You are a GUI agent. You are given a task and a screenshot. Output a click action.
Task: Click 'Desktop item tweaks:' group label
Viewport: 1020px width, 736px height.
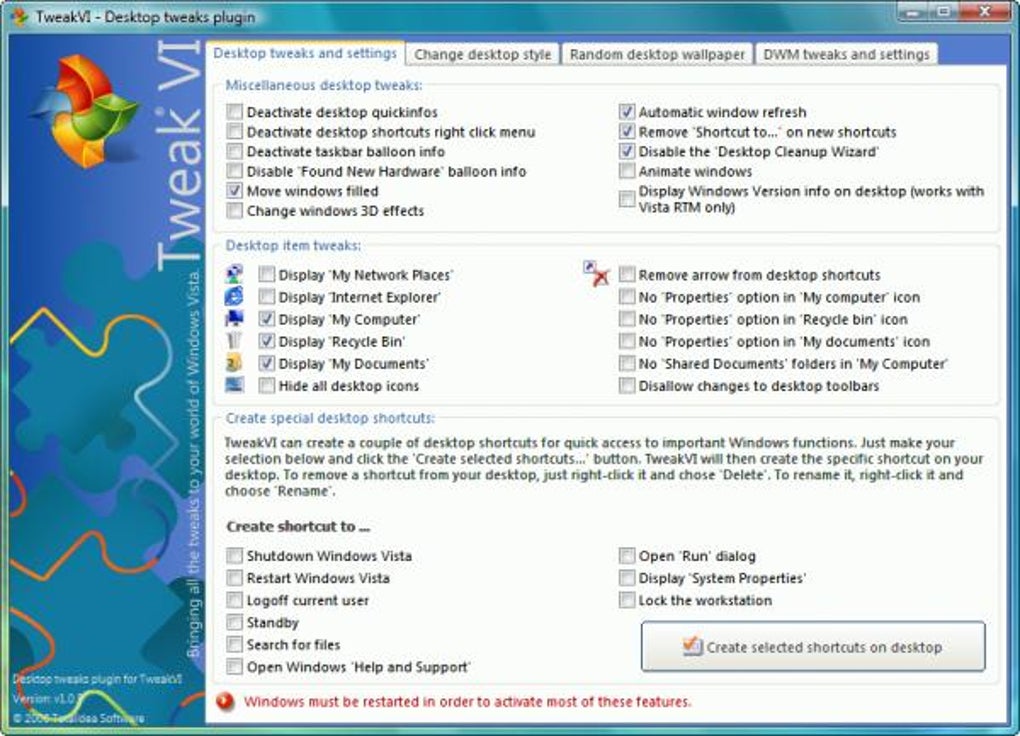(293, 245)
